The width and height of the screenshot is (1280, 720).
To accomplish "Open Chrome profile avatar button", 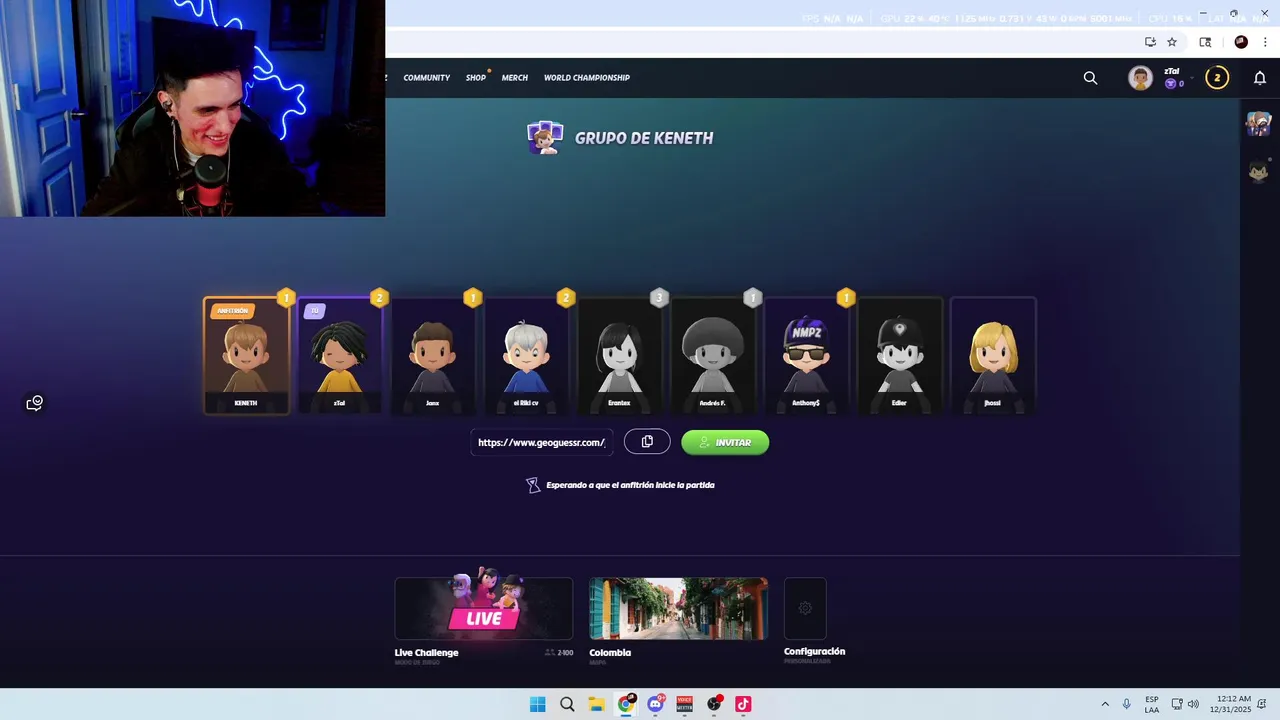I will coord(1241,42).
